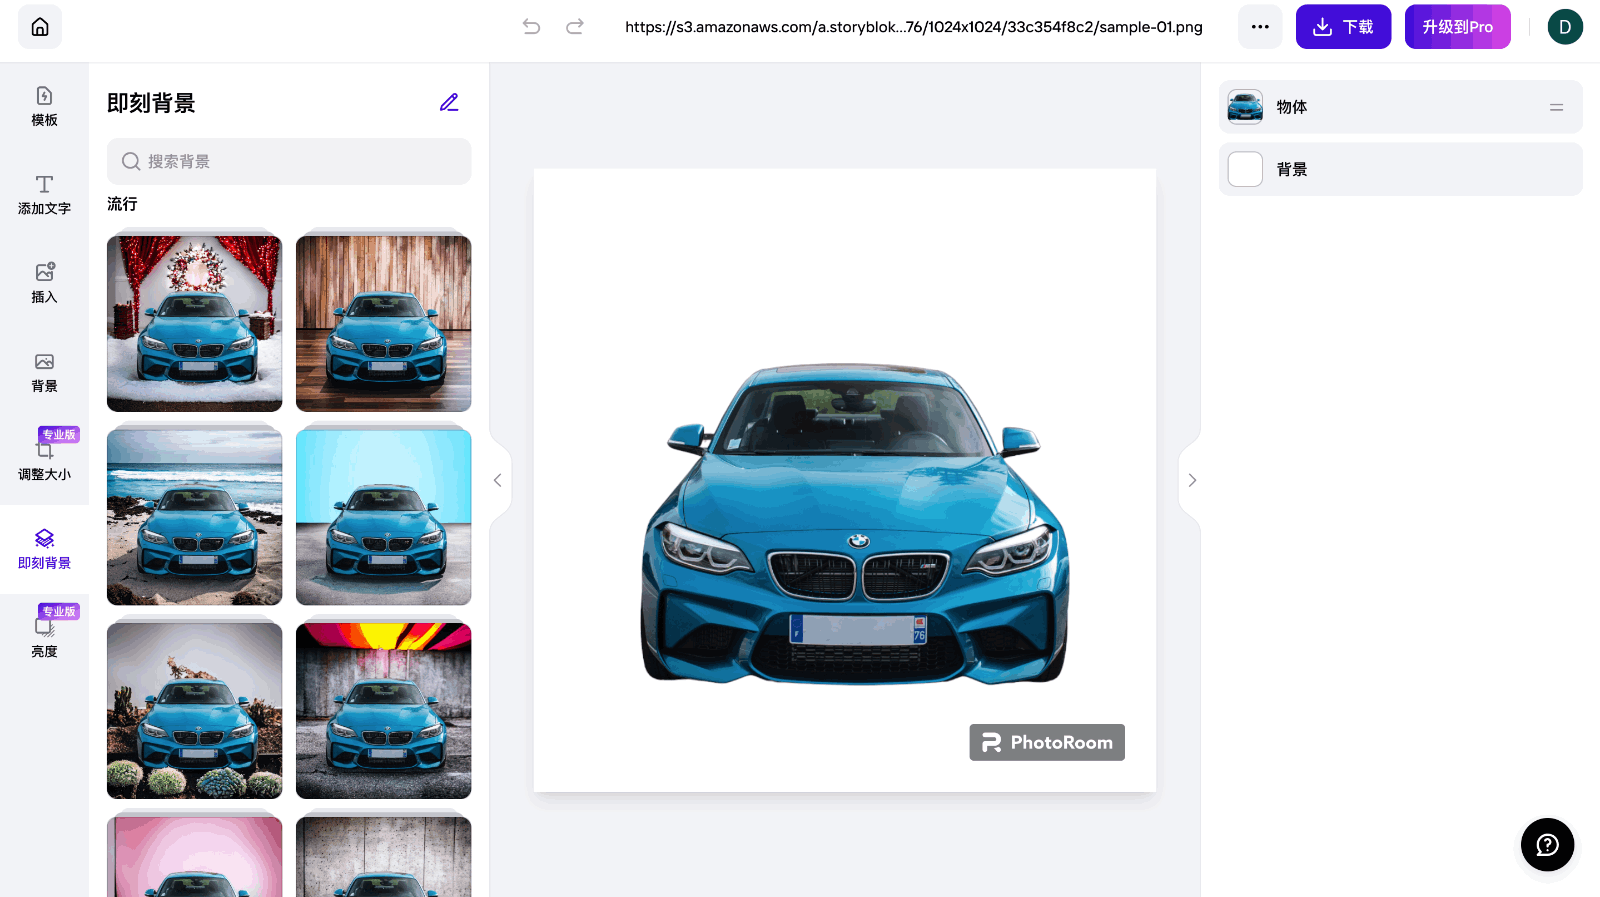
Task: Click the pencil edit icon beside 即刻背景
Action: point(449,103)
